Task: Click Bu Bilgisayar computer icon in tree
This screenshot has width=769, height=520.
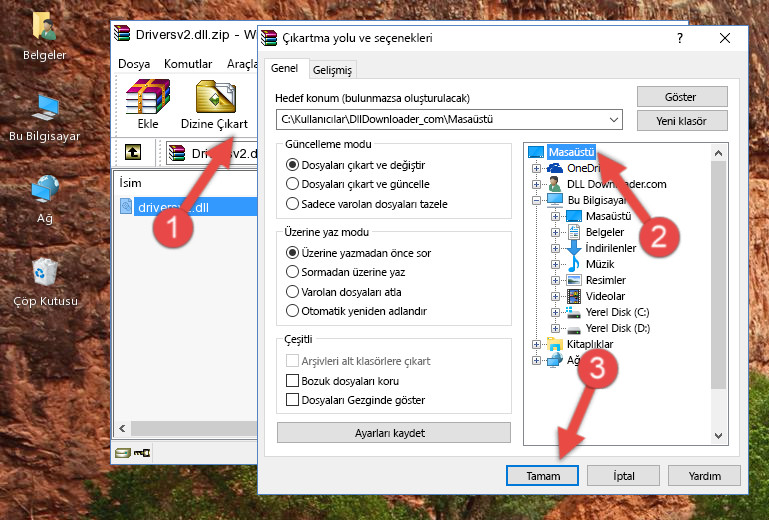Action: [555, 200]
